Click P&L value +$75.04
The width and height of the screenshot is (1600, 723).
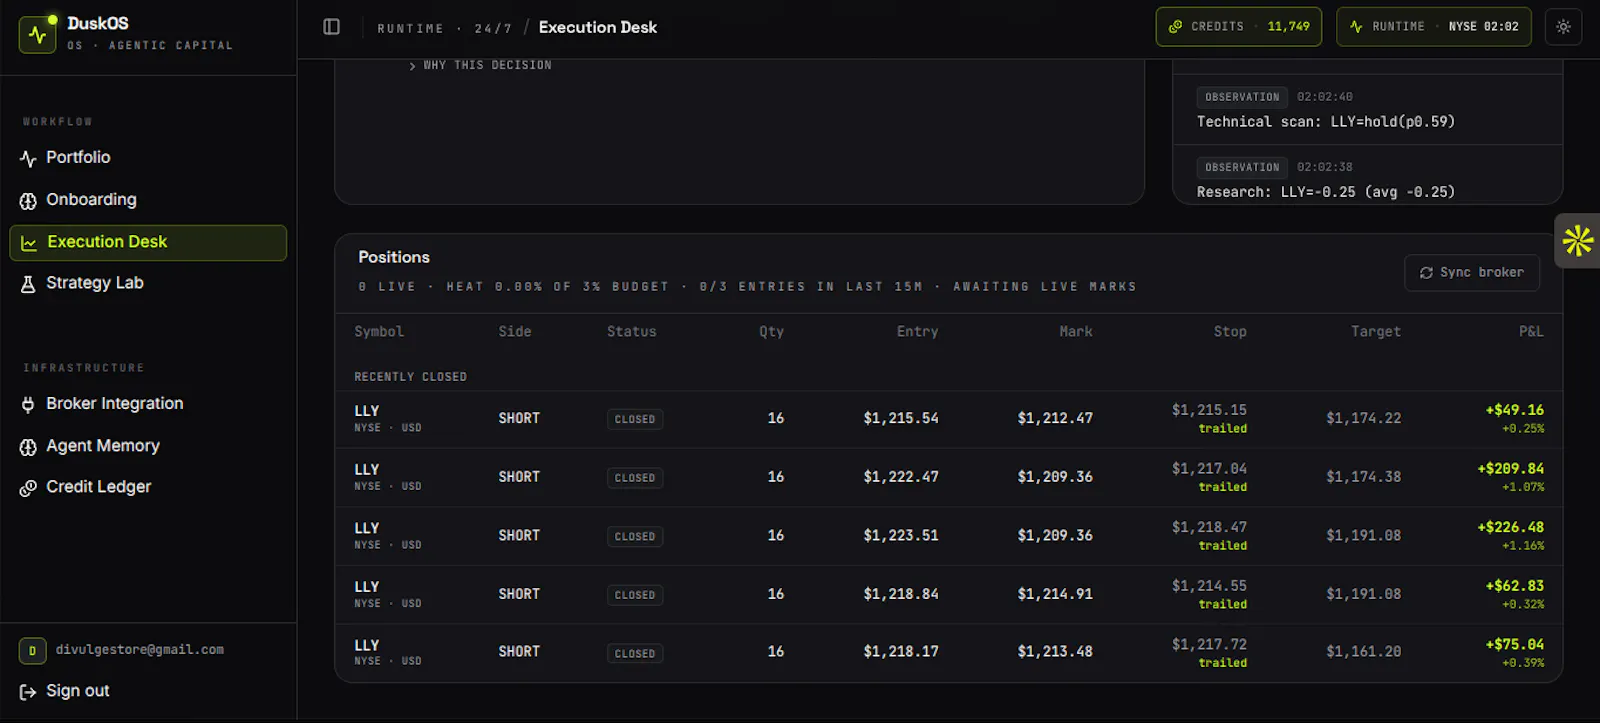tap(1514, 645)
